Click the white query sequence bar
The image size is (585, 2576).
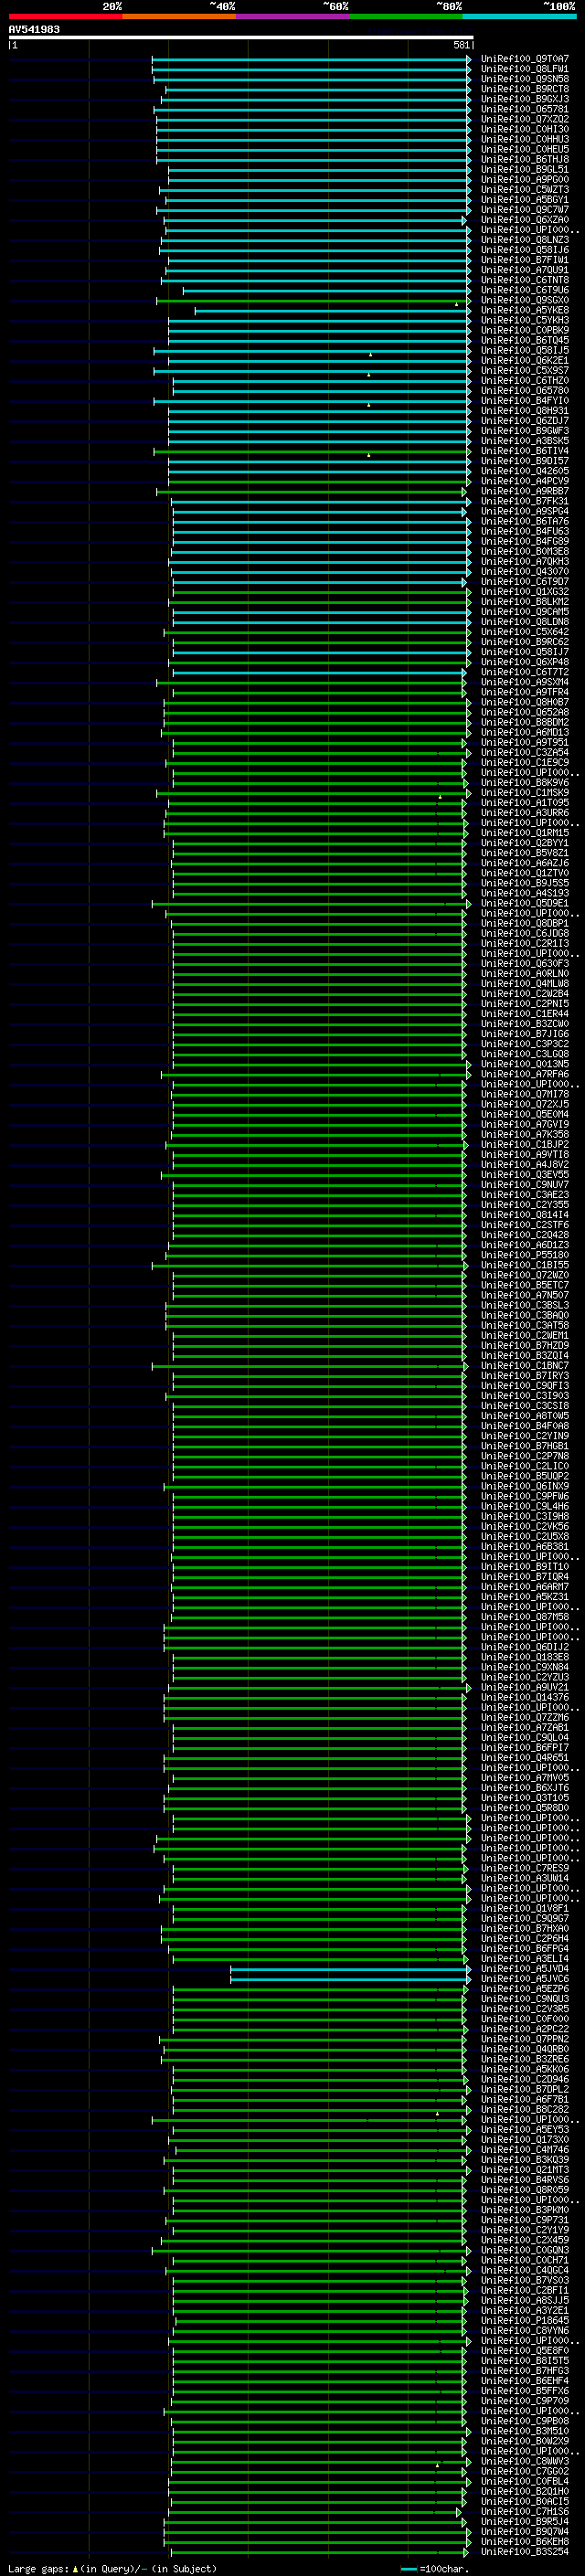(241, 38)
